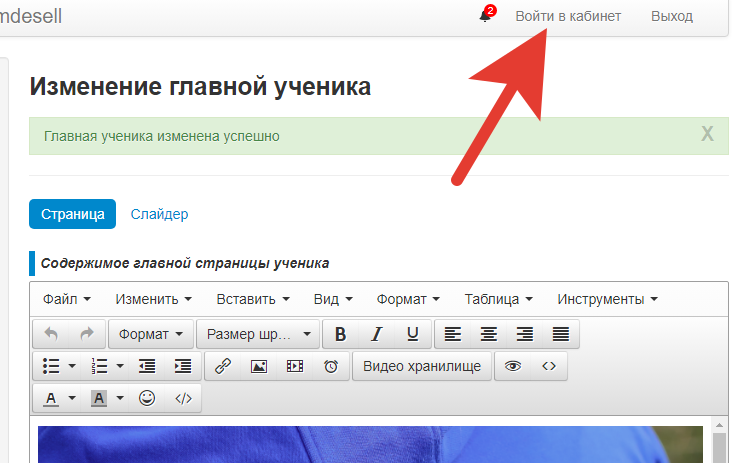The height and width of the screenshot is (463, 744).
Task: Dismiss the green success message with X
Action: (x=707, y=134)
